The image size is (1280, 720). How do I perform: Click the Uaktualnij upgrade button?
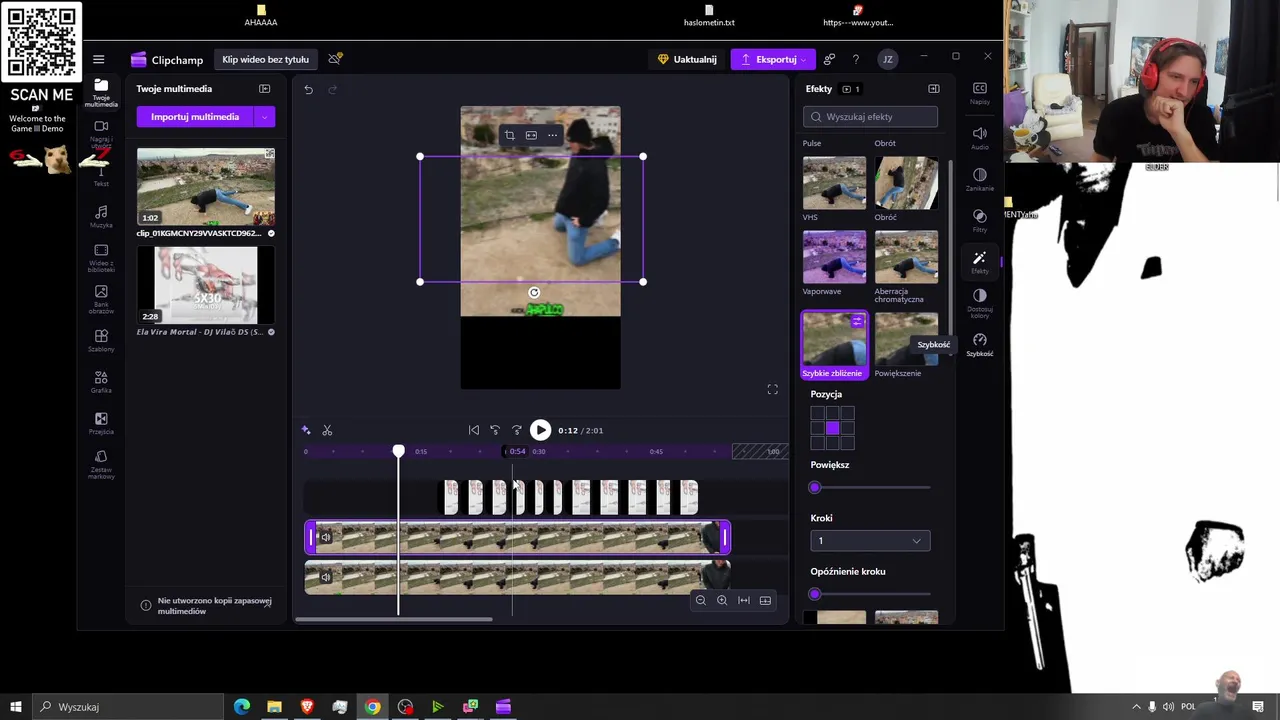686,59
